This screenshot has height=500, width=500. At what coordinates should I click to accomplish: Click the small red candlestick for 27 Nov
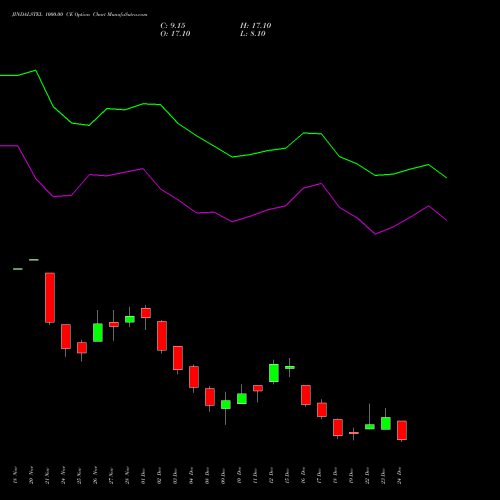(114, 324)
